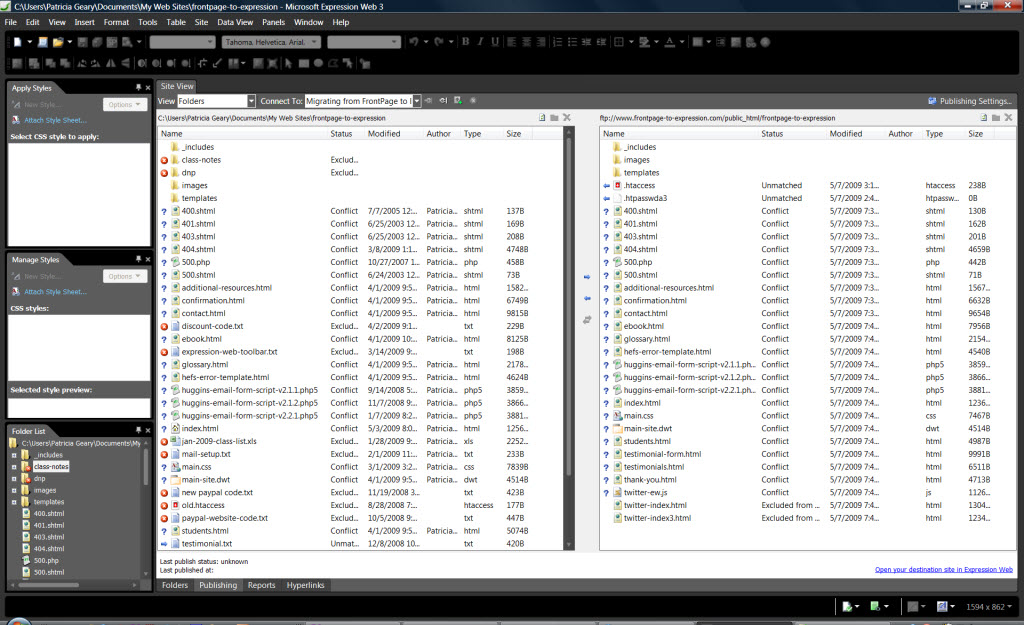Click delete X icon in remote site pane
1024x625 pixels.
(x=1008, y=118)
